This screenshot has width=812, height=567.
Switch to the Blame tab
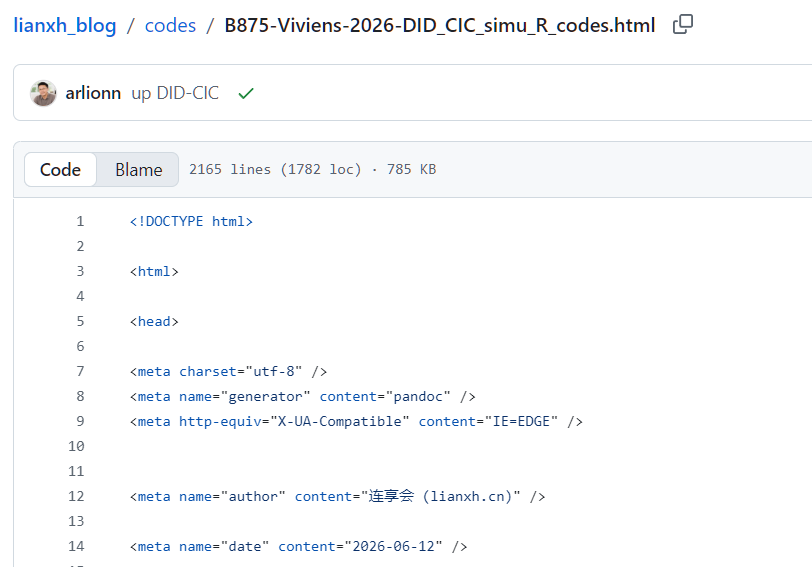pyautogui.click(x=139, y=169)
